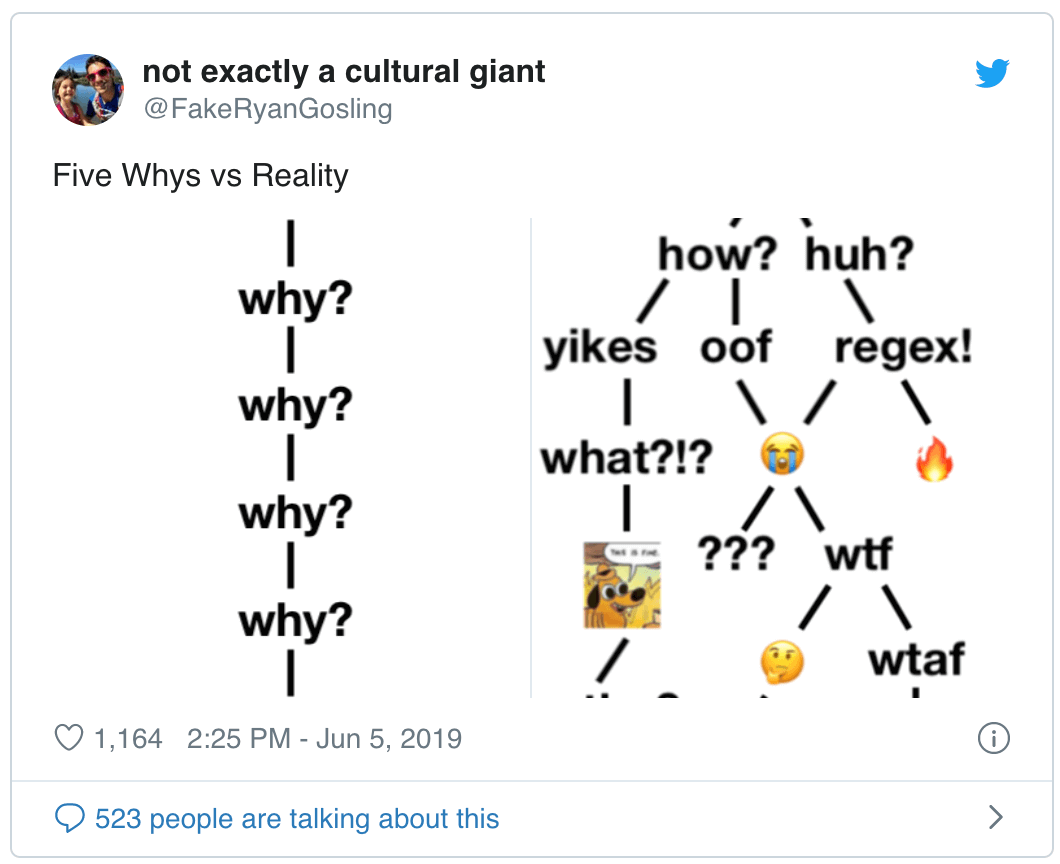Like the tweet with heart icon
The image size is (1060, 864).
click(x=68, y=738)
